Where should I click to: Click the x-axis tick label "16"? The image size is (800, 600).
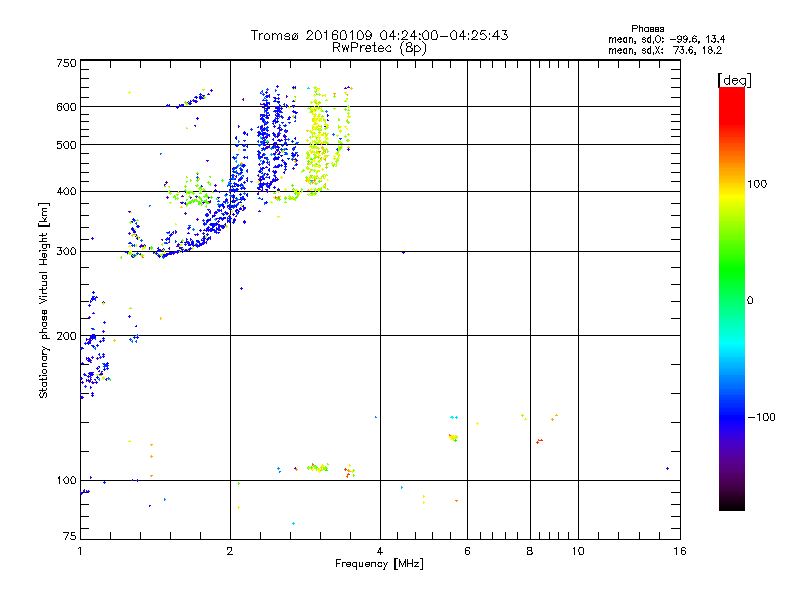point(680,551)
